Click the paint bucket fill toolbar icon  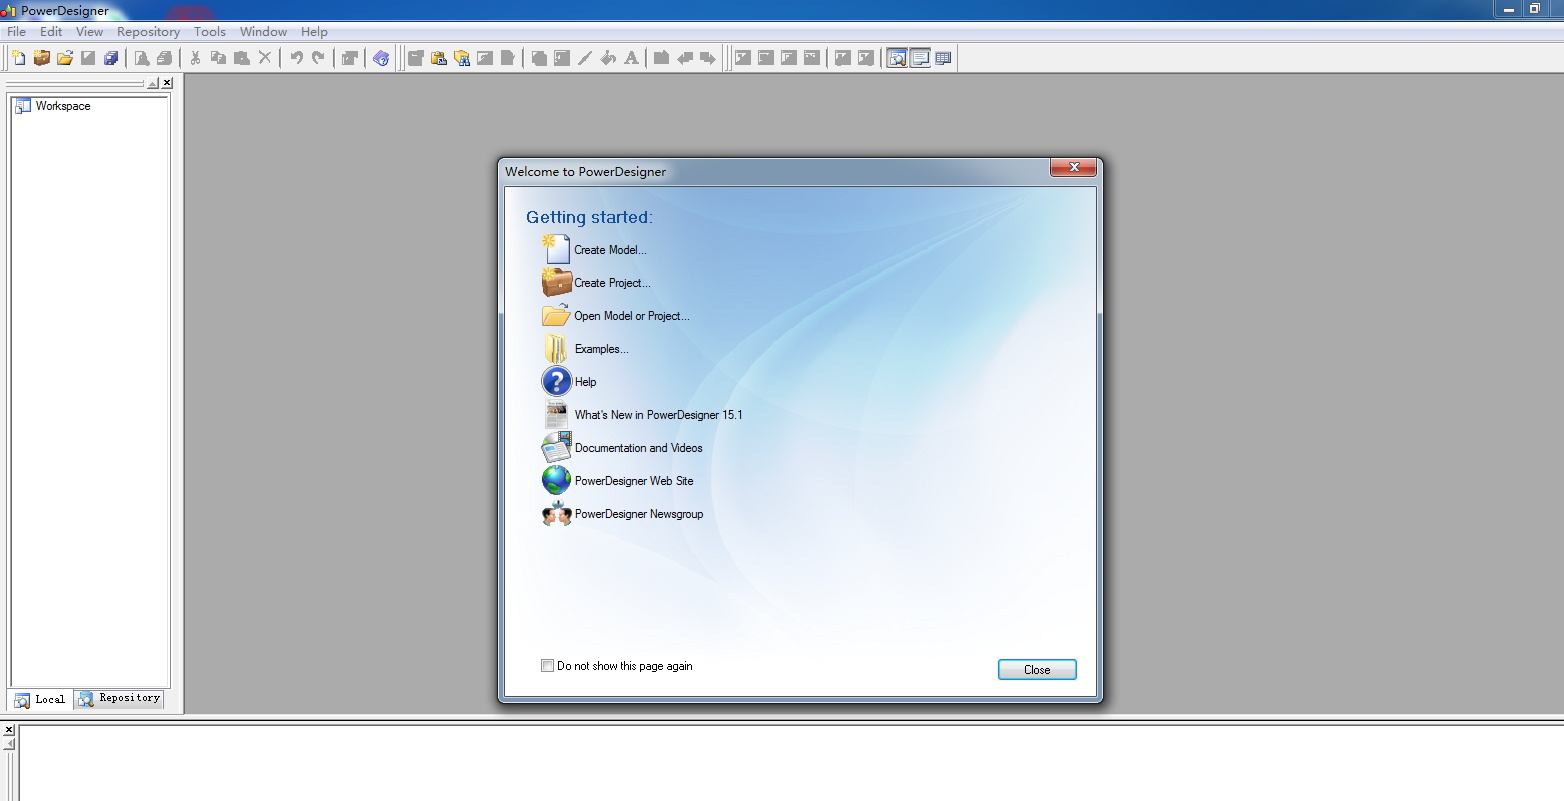point(608,58)
